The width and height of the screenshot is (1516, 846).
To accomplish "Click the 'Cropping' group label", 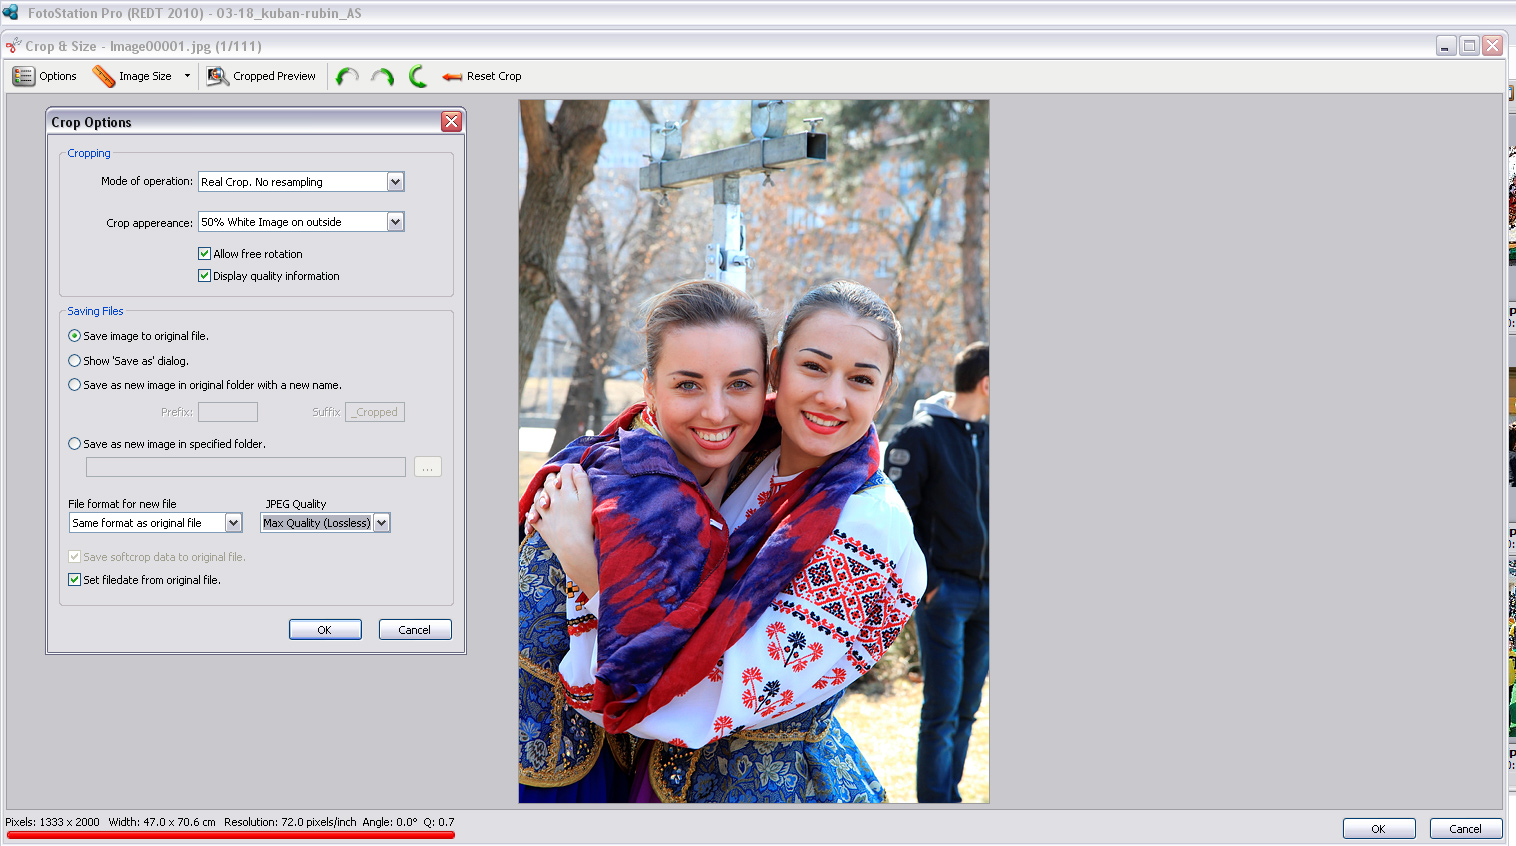I will [x=89, y=153].
